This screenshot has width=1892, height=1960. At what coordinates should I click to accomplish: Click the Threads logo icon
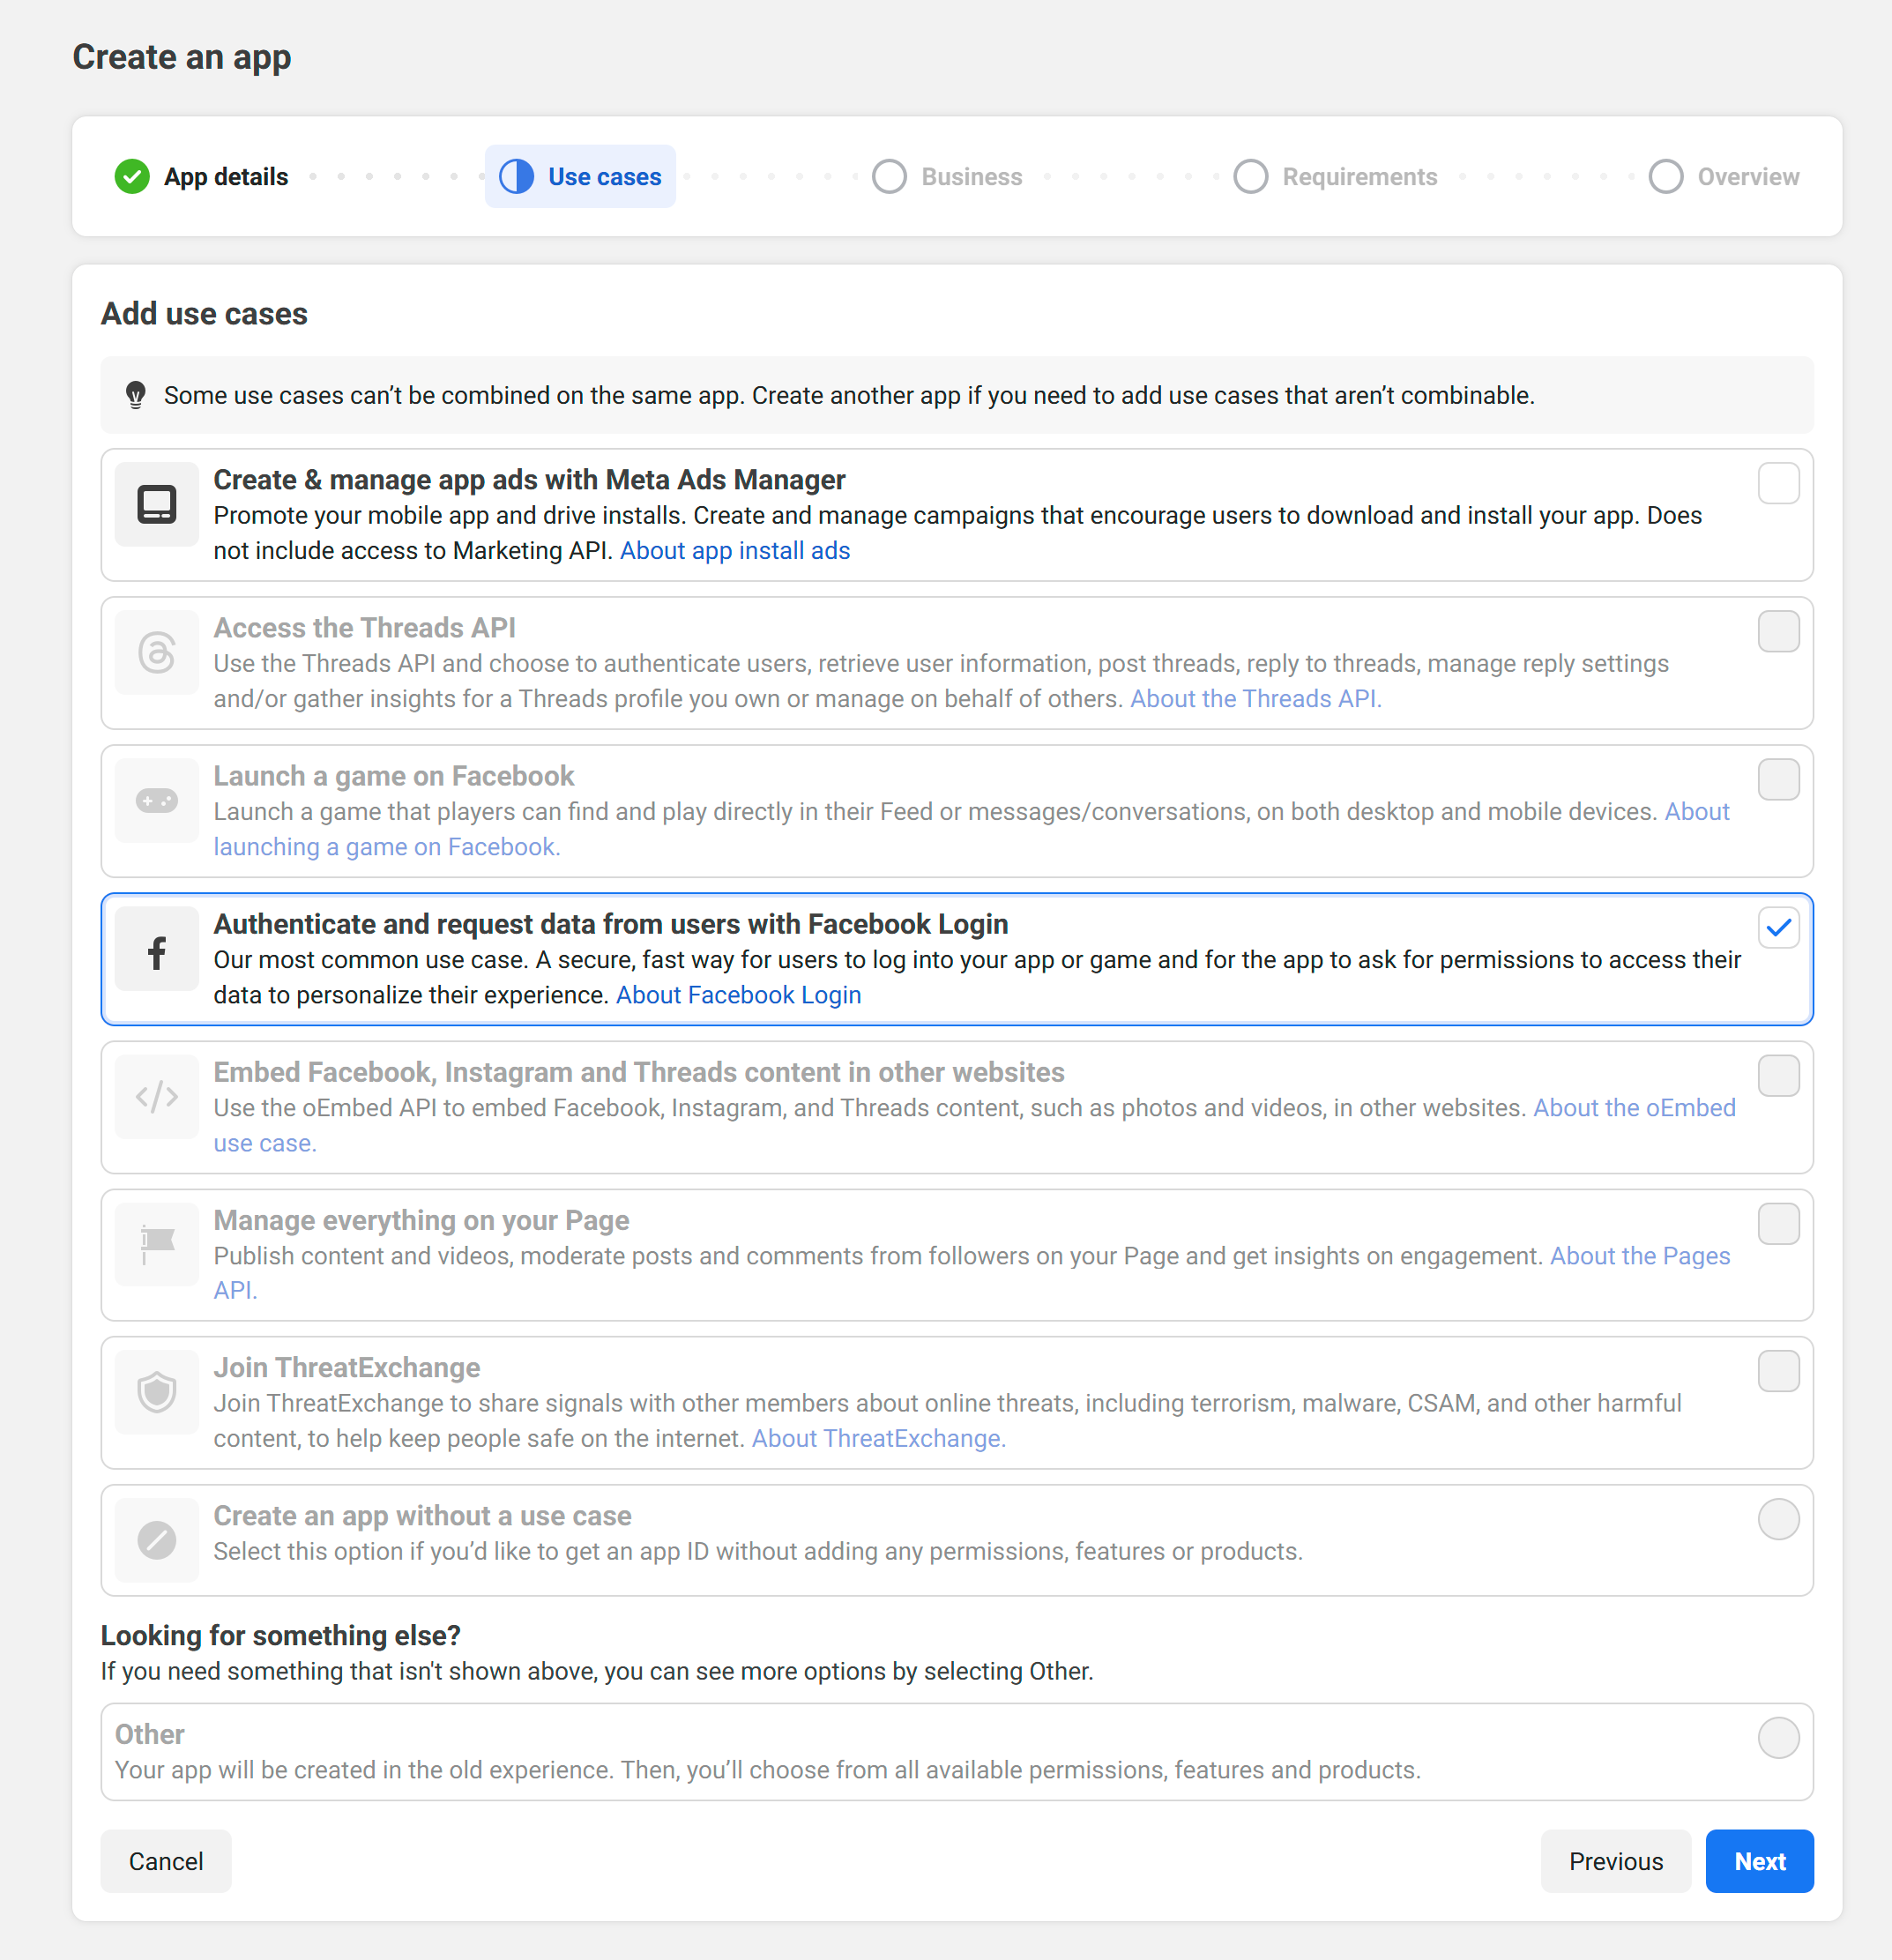[x=157, y=653]
